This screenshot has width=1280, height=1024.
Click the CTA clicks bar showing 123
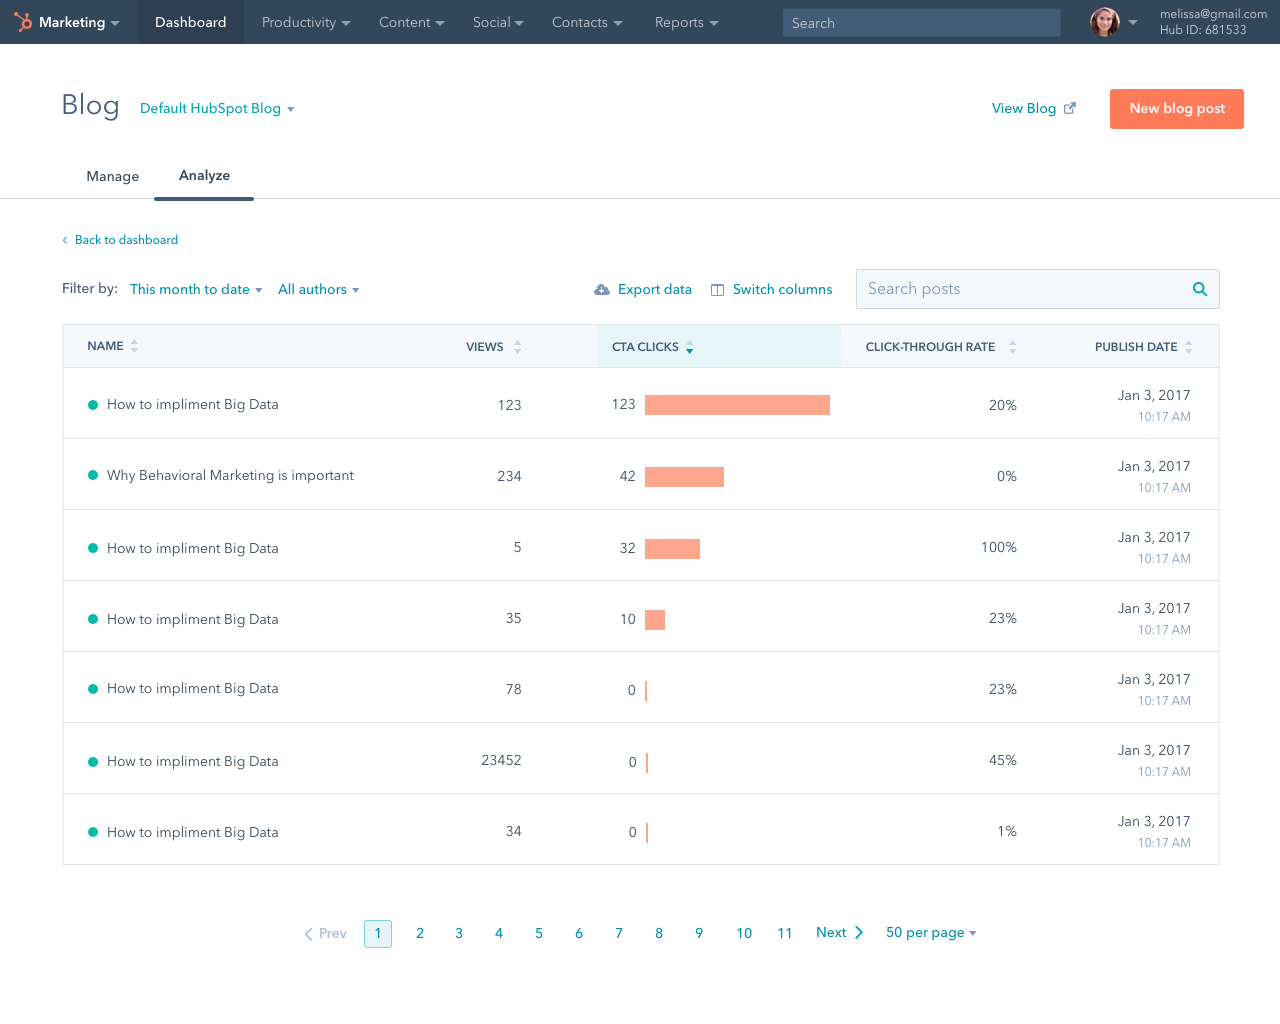coord(737,405)
